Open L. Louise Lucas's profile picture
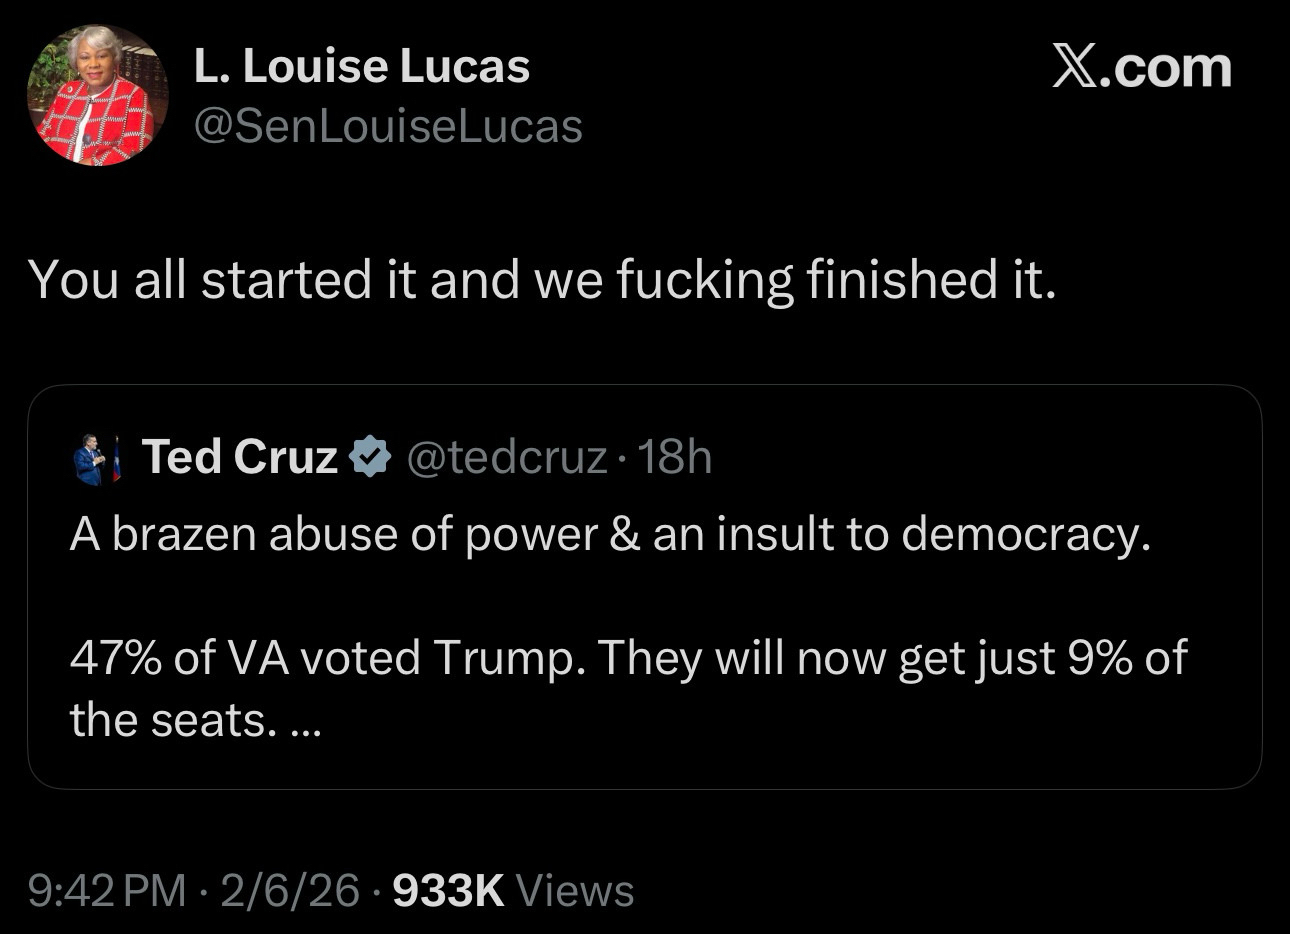 [x=97, y=96]
